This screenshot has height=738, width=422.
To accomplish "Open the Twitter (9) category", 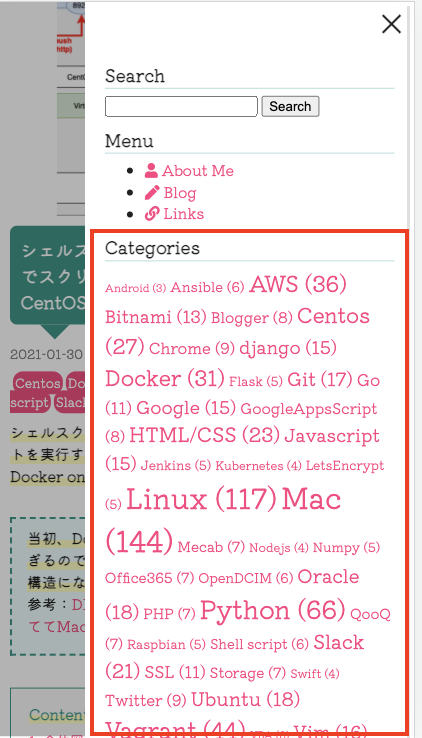I will 145,701.
